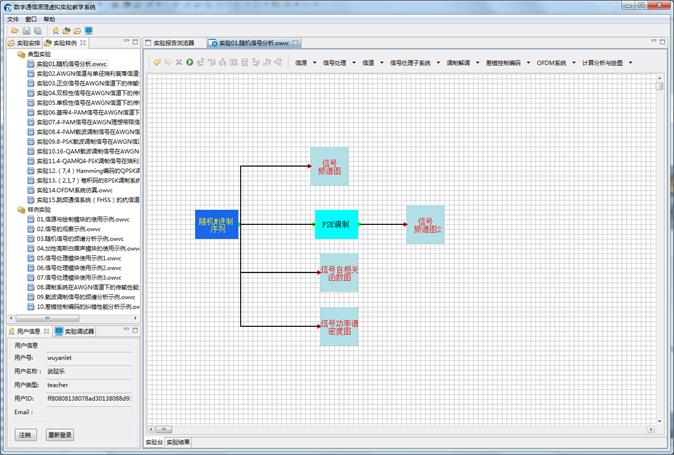Select the 信号功率谱密度图 block

coord(340,329)
